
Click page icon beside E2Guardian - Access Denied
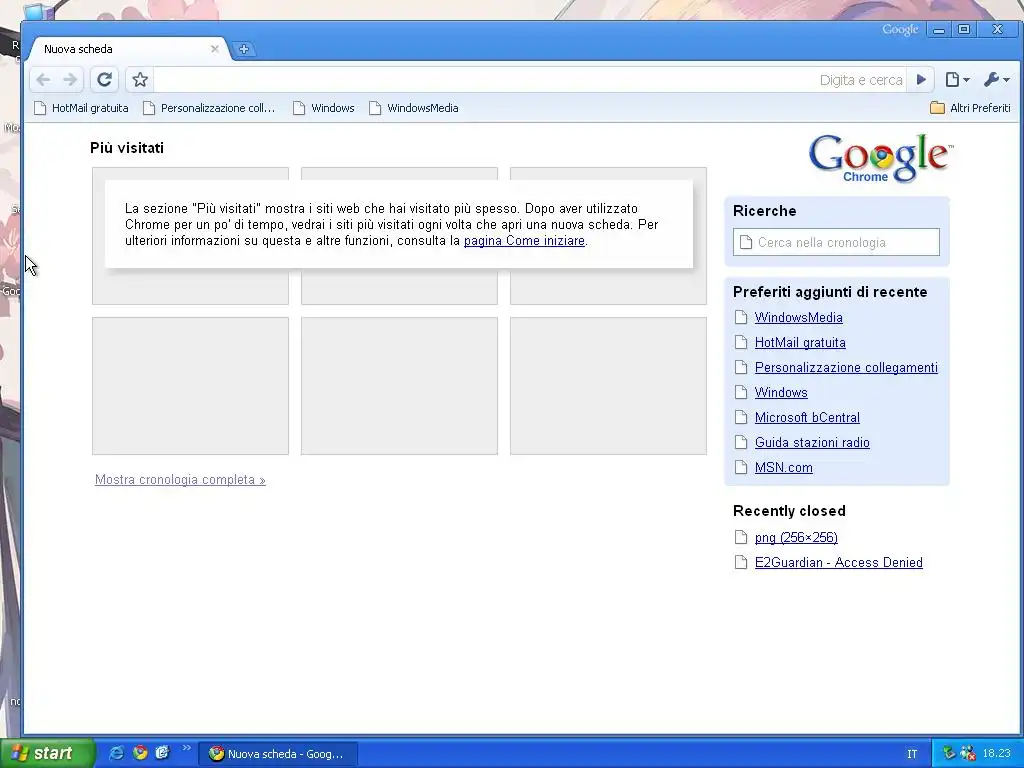741,562
